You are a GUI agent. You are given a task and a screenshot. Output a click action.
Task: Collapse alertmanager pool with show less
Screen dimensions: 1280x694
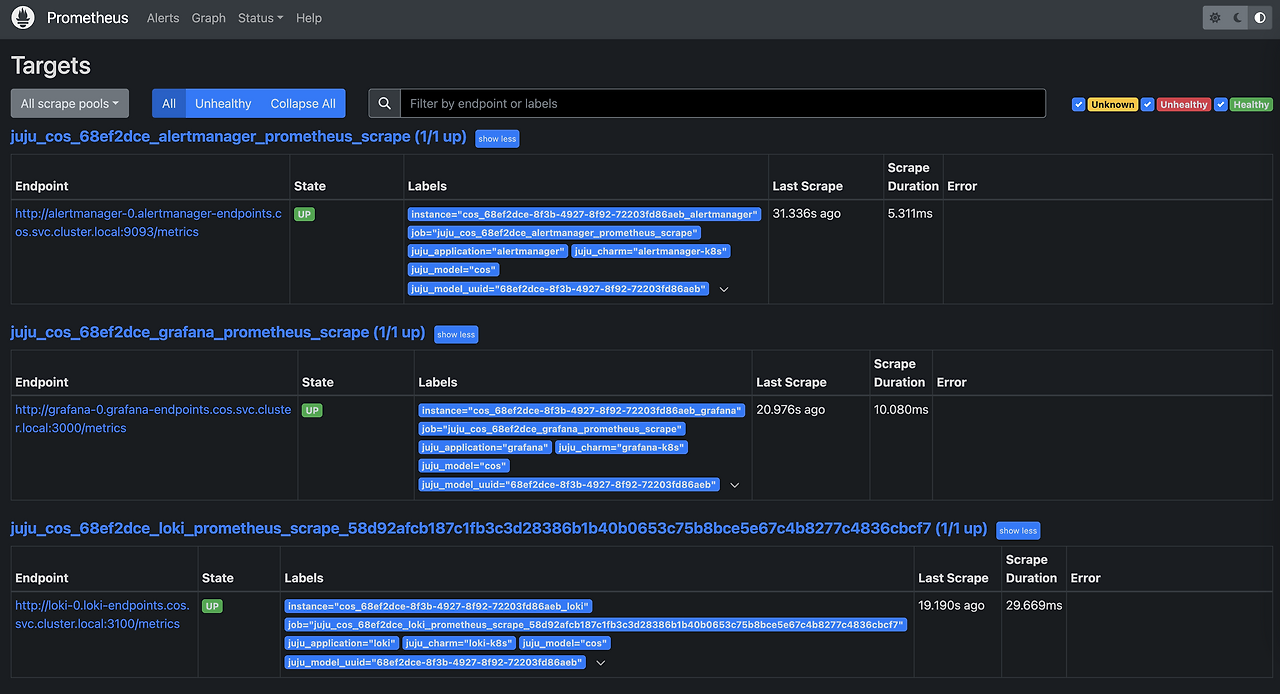(497, 138)
